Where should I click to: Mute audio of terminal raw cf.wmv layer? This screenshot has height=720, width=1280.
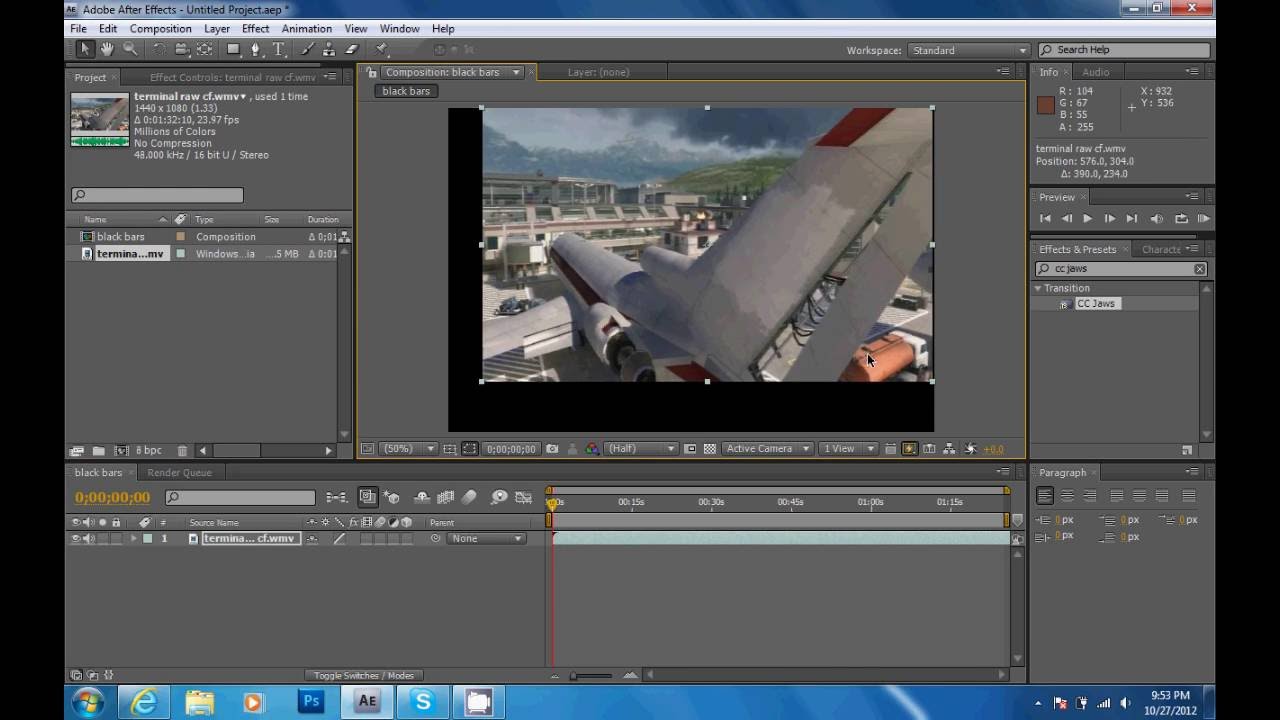(88, 539)
